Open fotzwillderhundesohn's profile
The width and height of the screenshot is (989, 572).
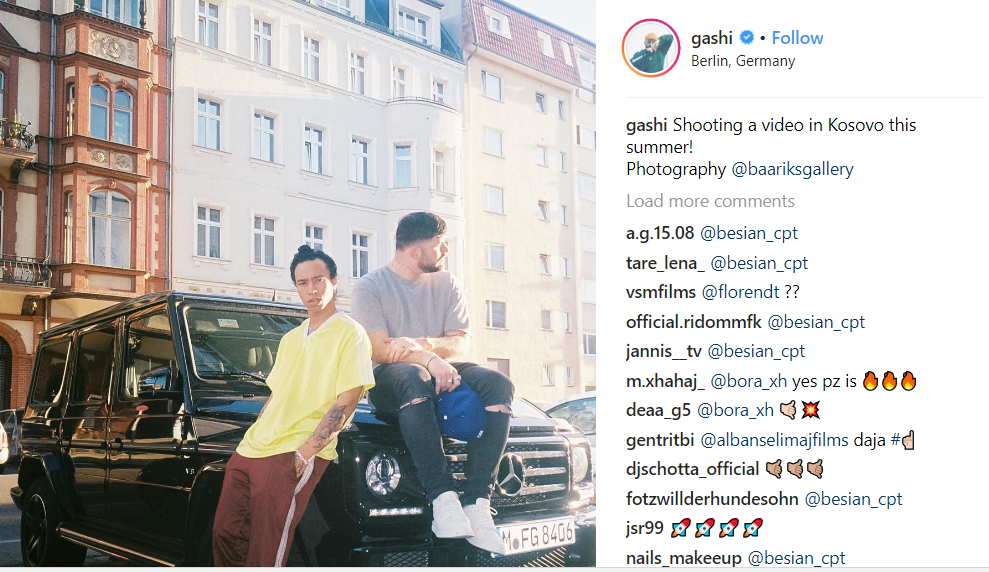pos(712,499)
